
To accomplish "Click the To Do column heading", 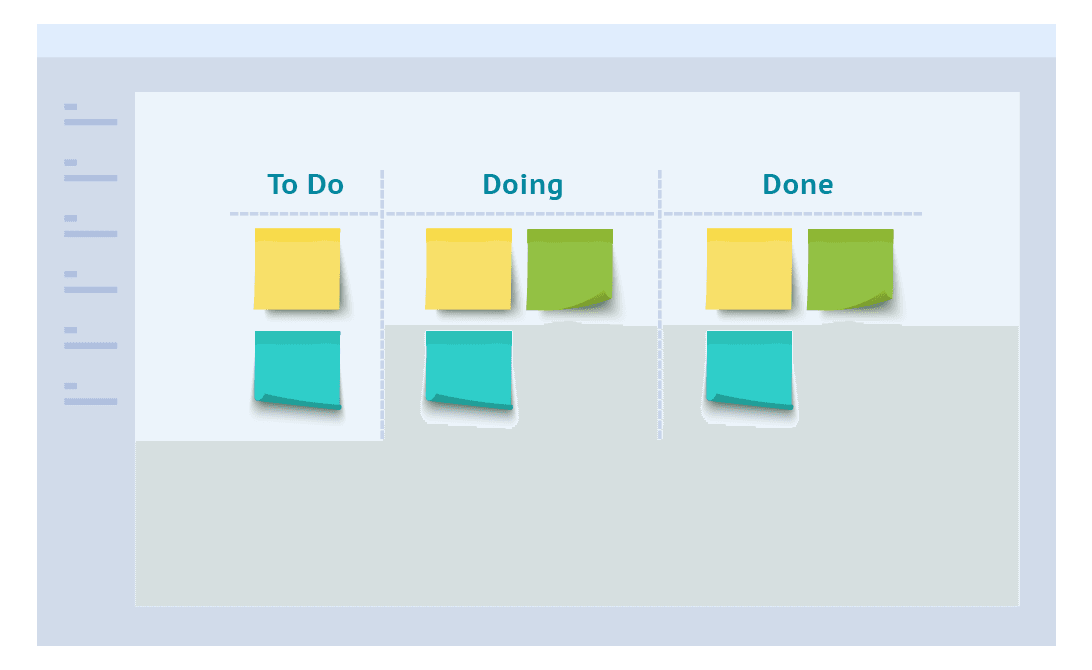I will pos(306,185).
